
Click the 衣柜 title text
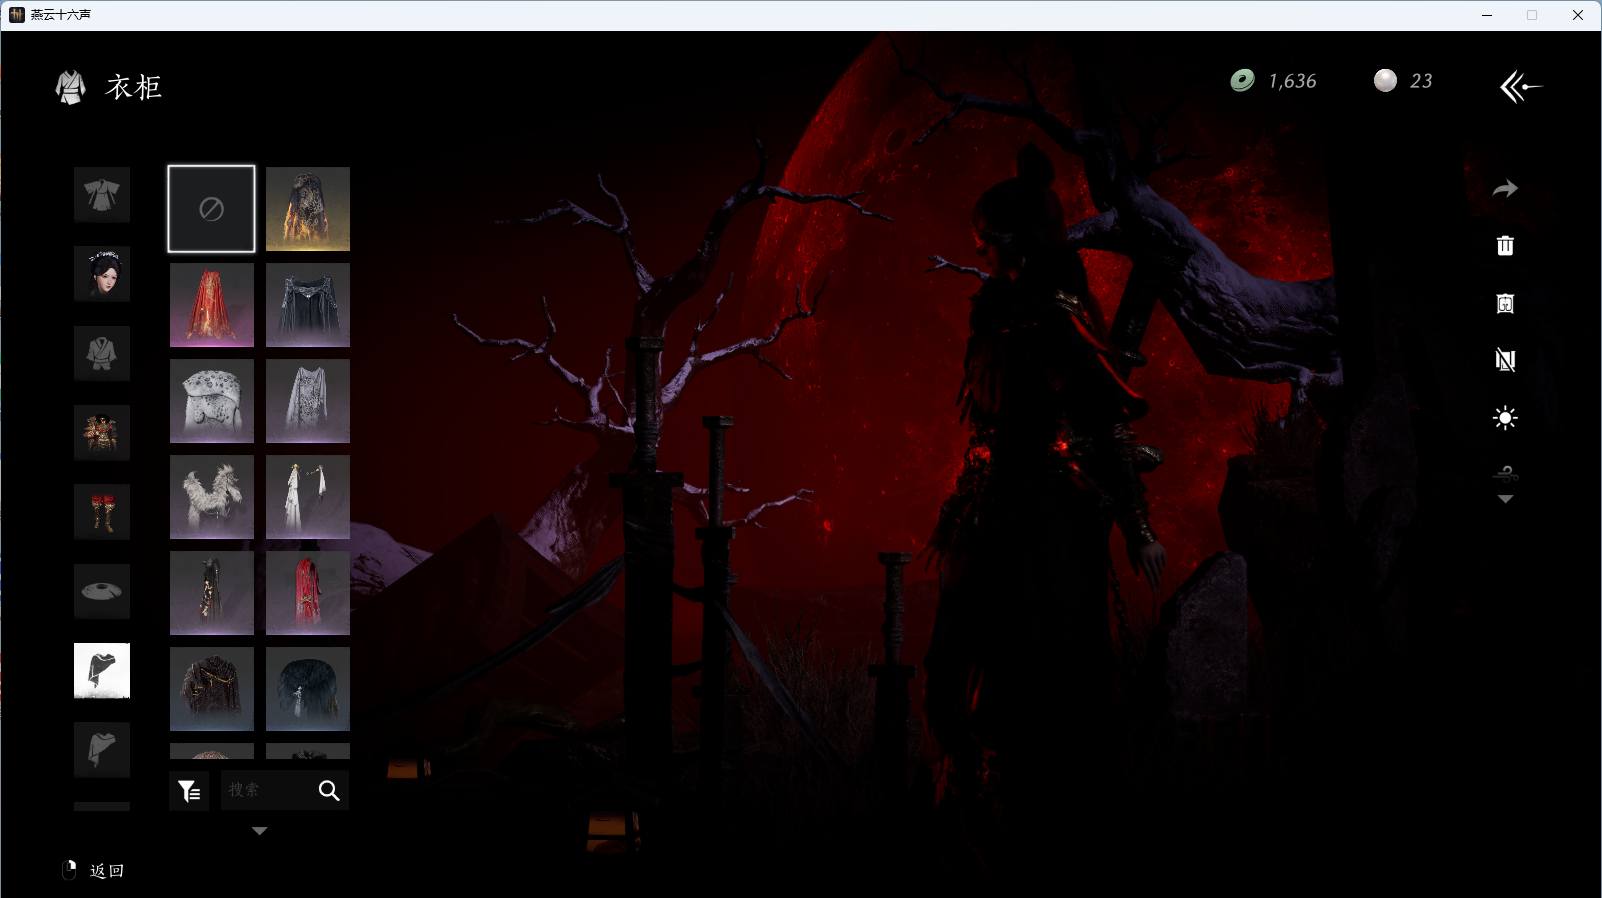click(x=134, y=87)
